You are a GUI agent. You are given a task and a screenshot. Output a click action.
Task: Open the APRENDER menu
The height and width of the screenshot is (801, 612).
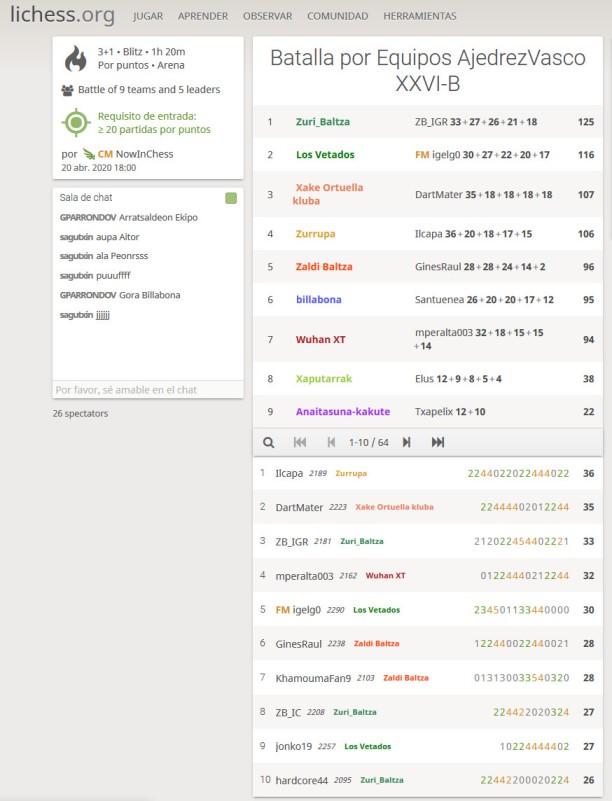(x=203, y=16)
